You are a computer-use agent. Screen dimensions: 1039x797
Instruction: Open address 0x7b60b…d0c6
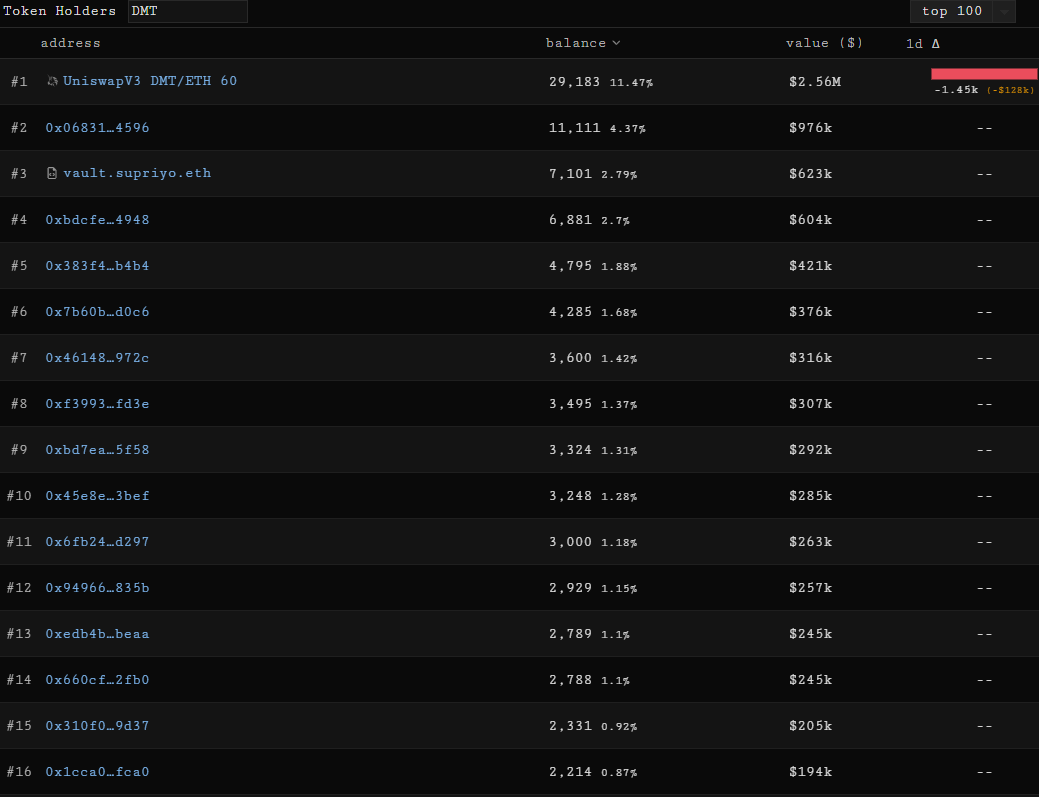(97, 311)
